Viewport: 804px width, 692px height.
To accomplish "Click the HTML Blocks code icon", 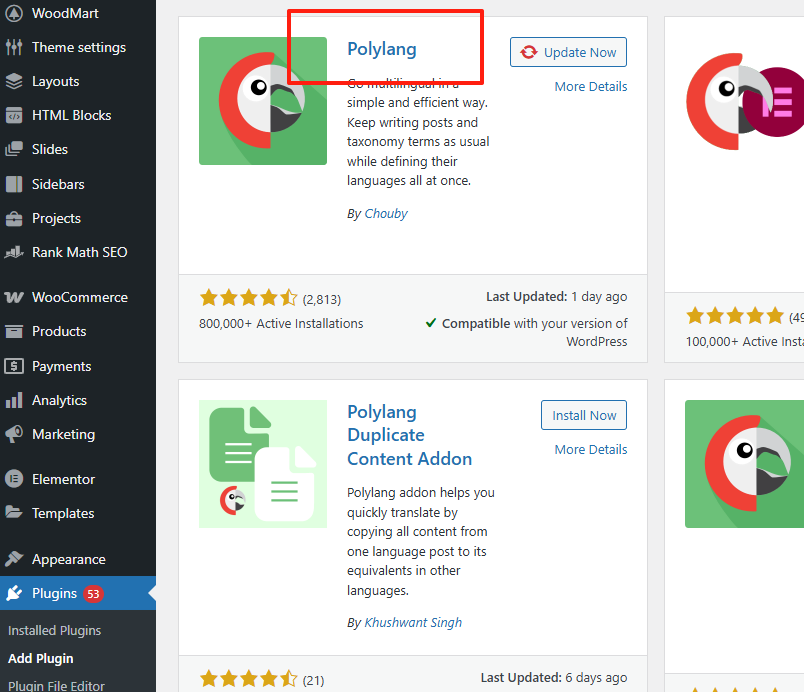I will pos(14,115).
